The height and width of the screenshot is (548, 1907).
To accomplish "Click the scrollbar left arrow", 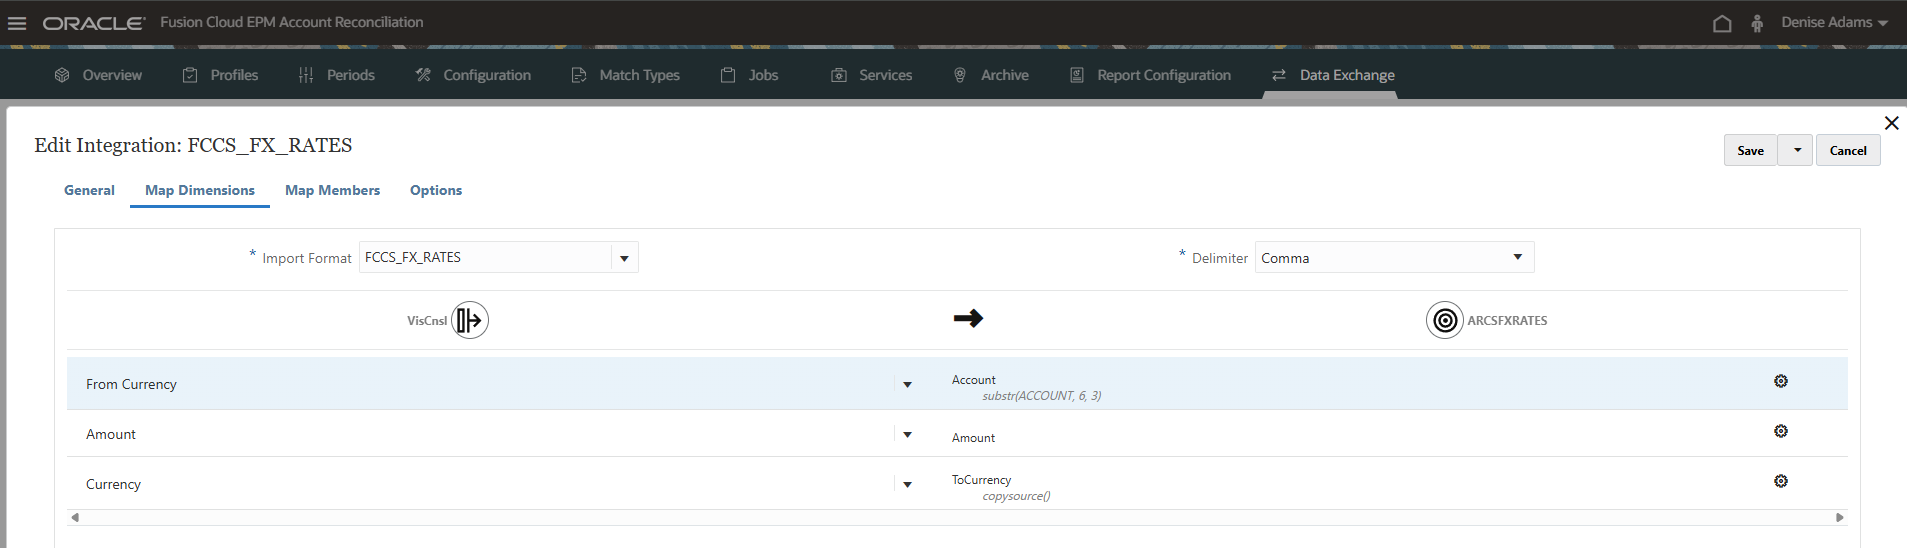I will point(75,517).
